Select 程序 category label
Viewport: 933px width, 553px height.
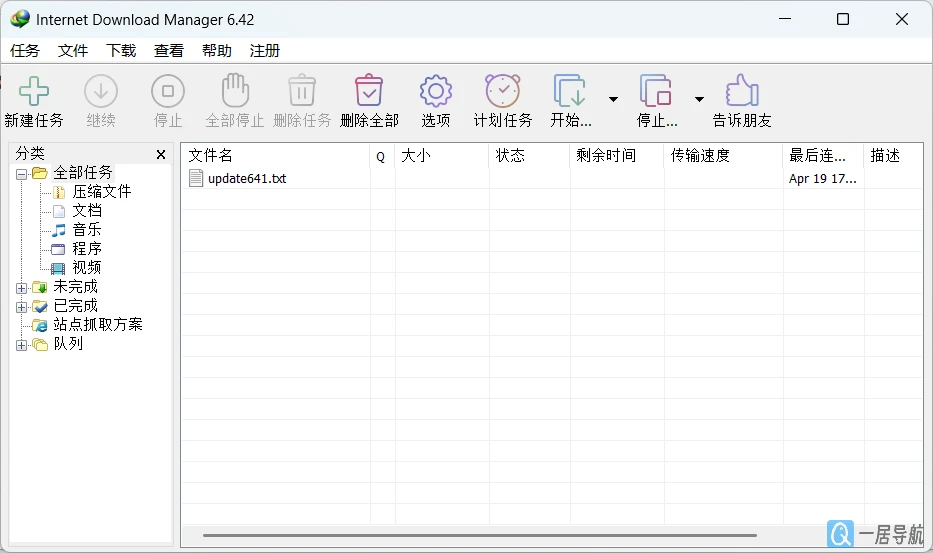pyautogui.click(x=87, y=249)
